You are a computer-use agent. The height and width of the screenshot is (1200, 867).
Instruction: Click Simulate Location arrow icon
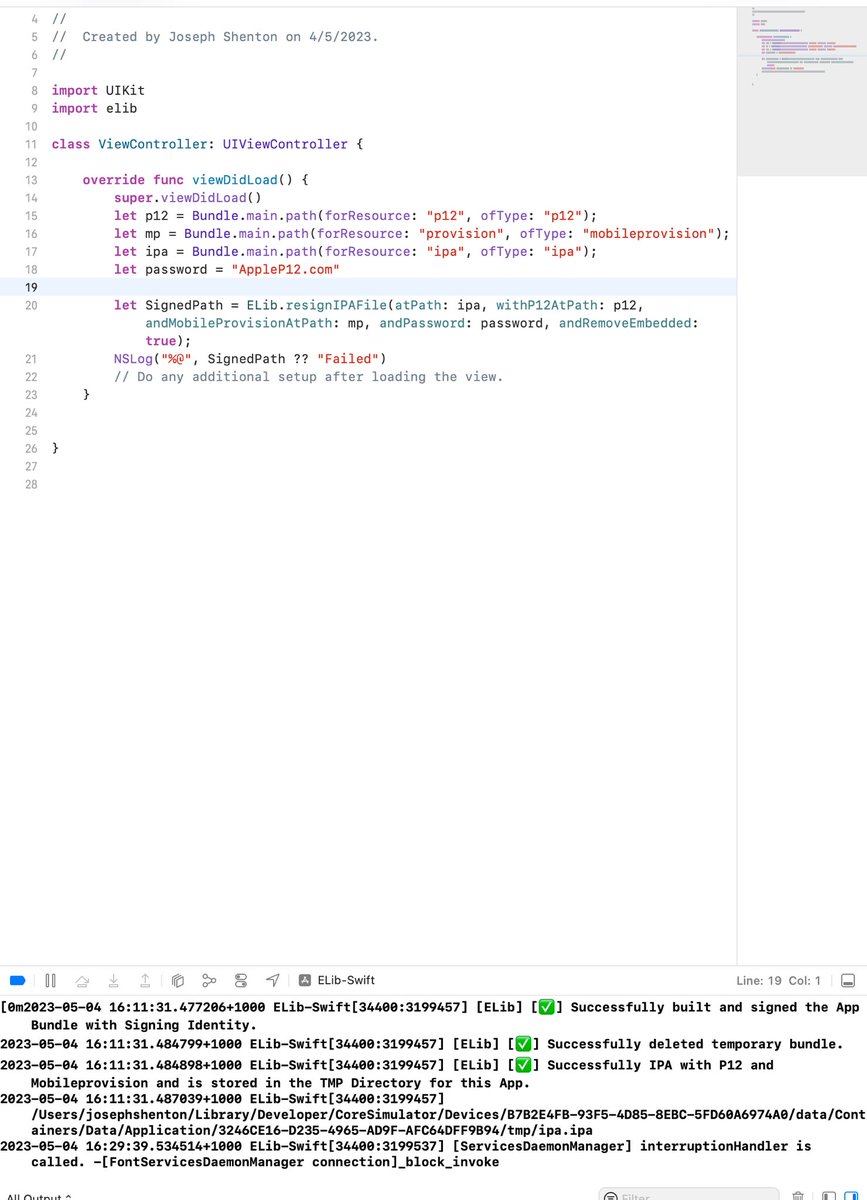click(x=272, y=980)
